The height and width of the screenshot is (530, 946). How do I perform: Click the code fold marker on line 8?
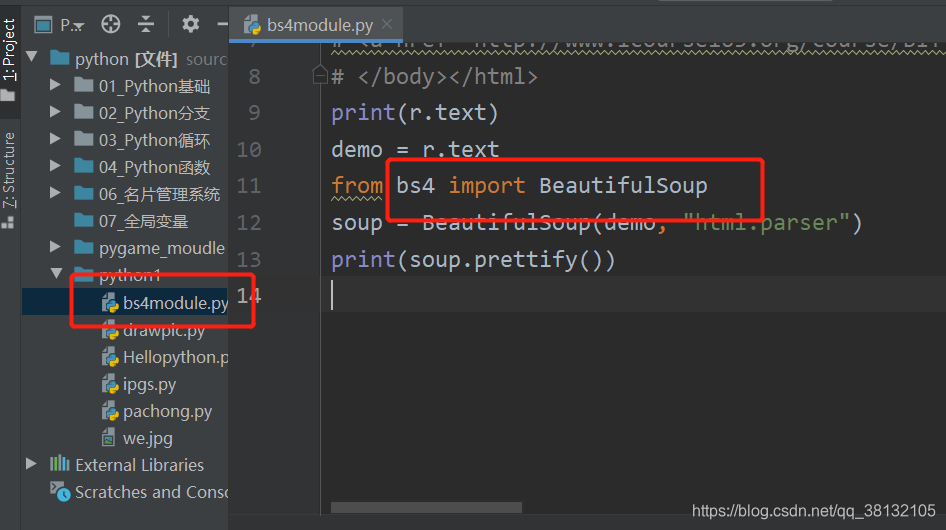click(320, 75)
